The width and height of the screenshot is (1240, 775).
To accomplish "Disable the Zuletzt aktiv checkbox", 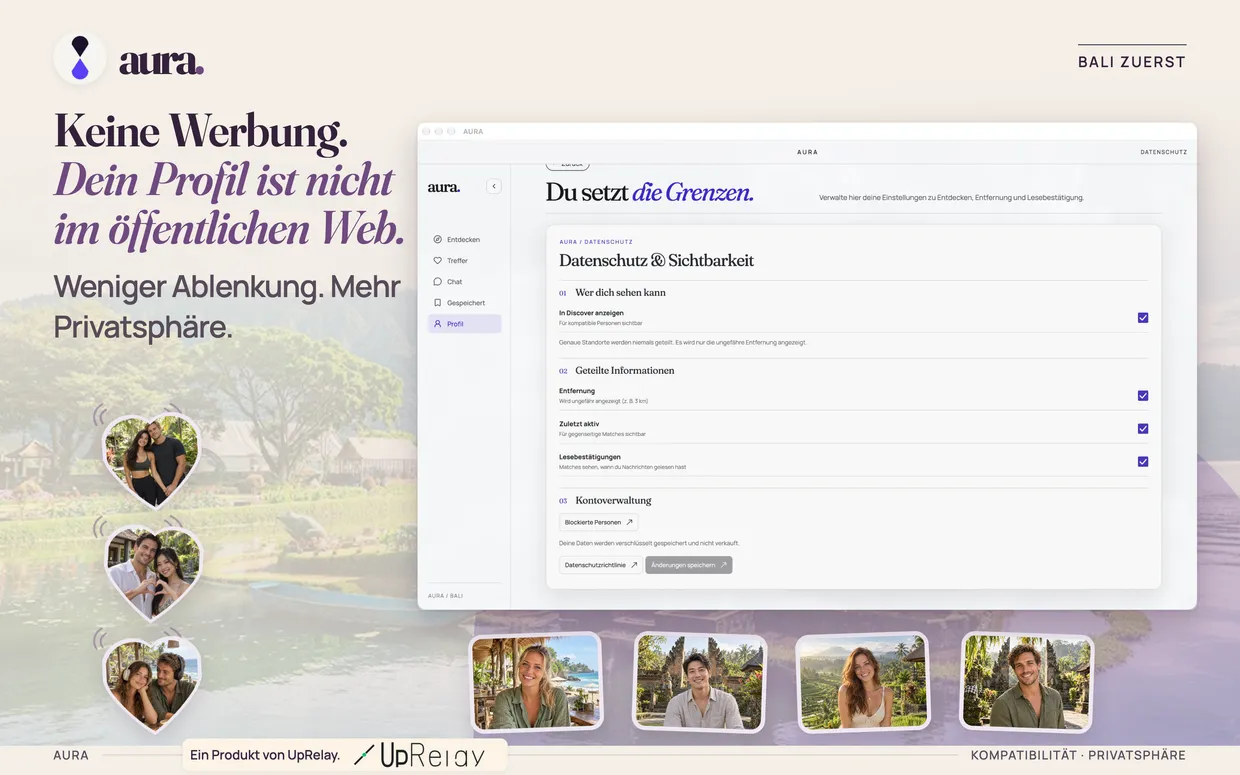I will click(1143, 429).
